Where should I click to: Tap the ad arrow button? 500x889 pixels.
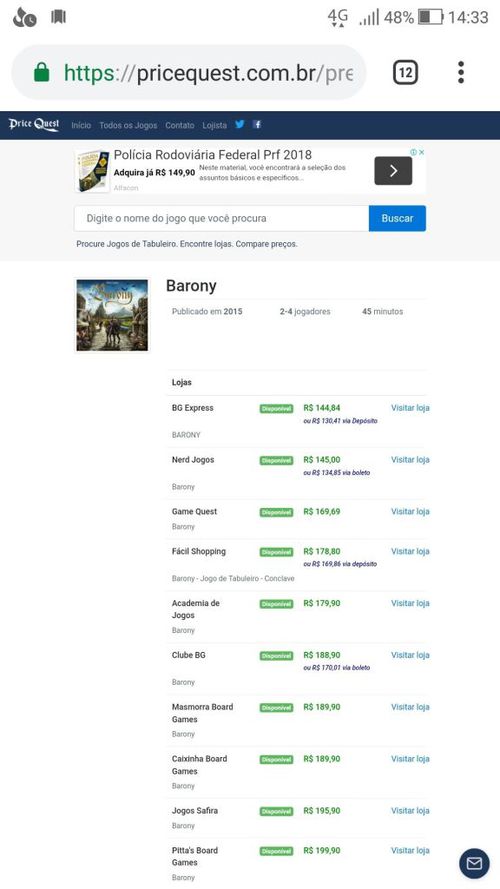393,171
